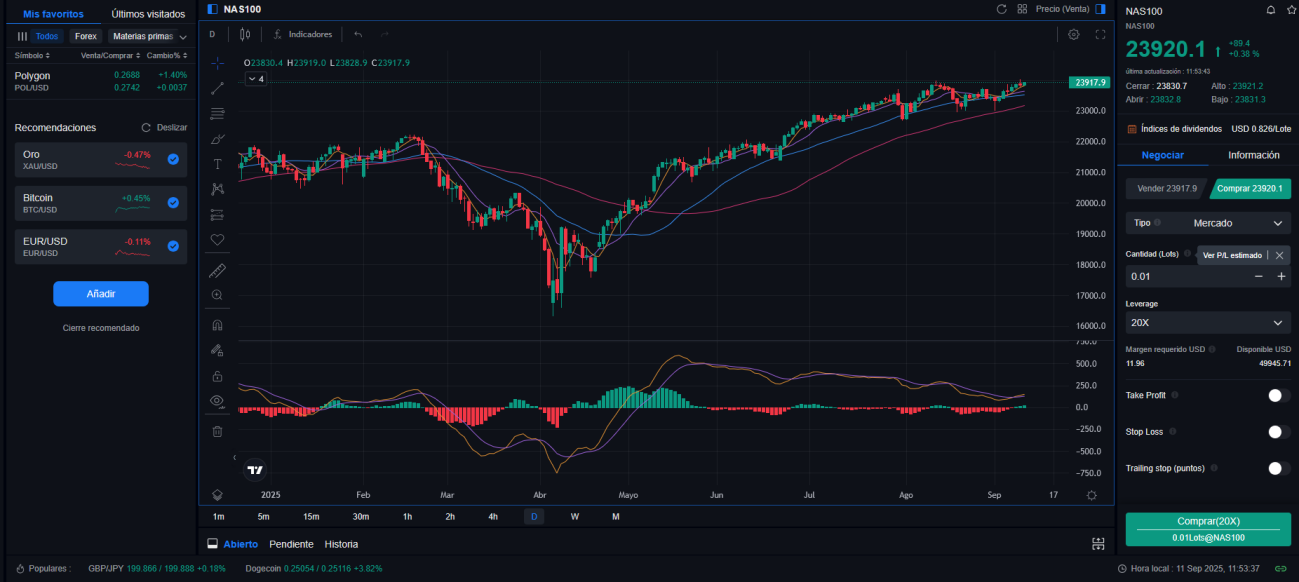Toggle the right side panel icon
The height and width of the screenshot is (582, 1299).
pos(1103,9)
